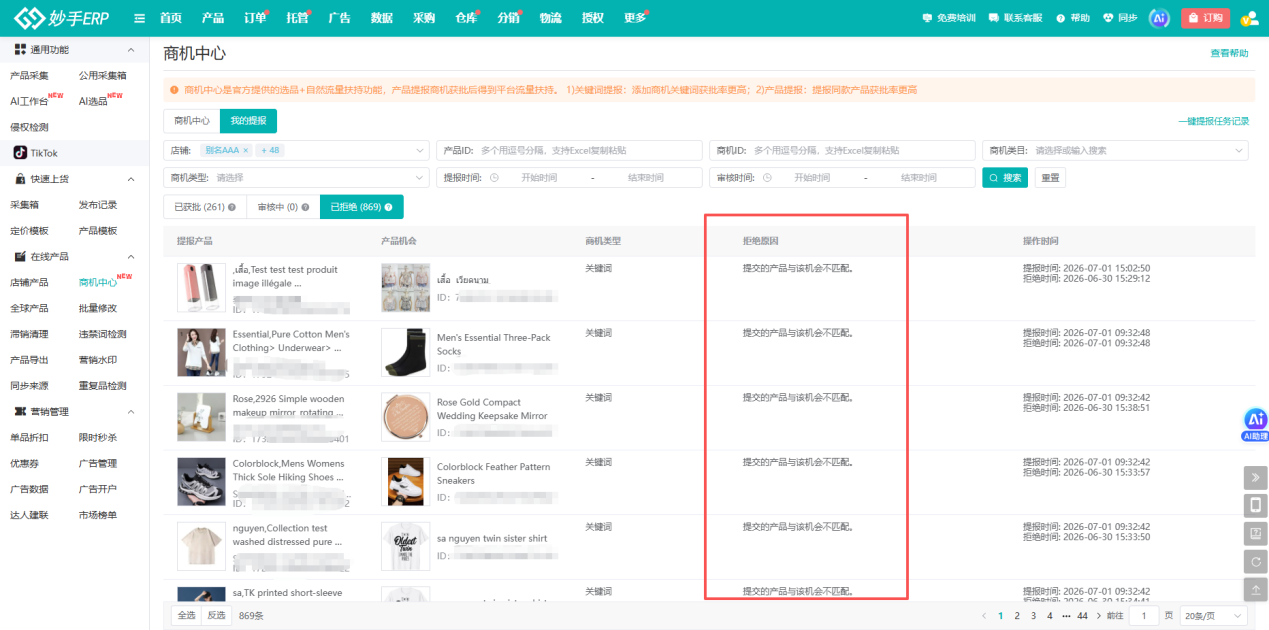Click the hamburger menu icon beside logo
Screen dimensions: 1269x630
pyautogui.click(x=139, y=18)
